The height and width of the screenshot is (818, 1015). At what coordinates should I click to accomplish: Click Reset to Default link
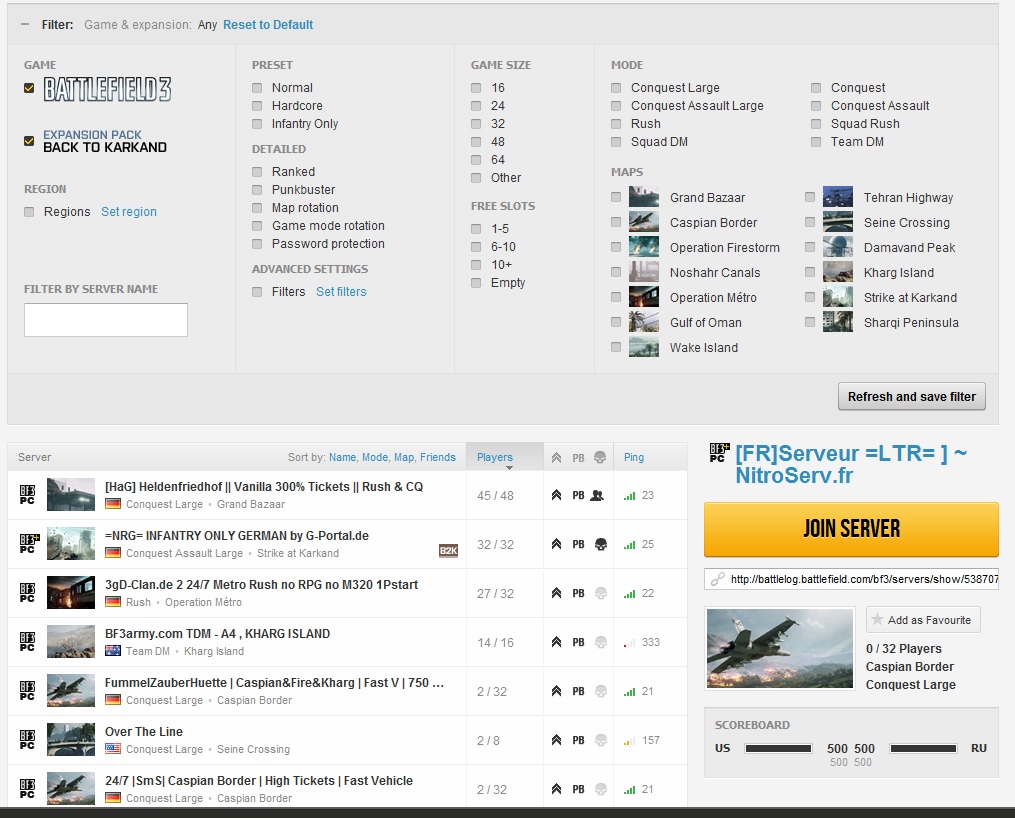click(x=268, y=25)
